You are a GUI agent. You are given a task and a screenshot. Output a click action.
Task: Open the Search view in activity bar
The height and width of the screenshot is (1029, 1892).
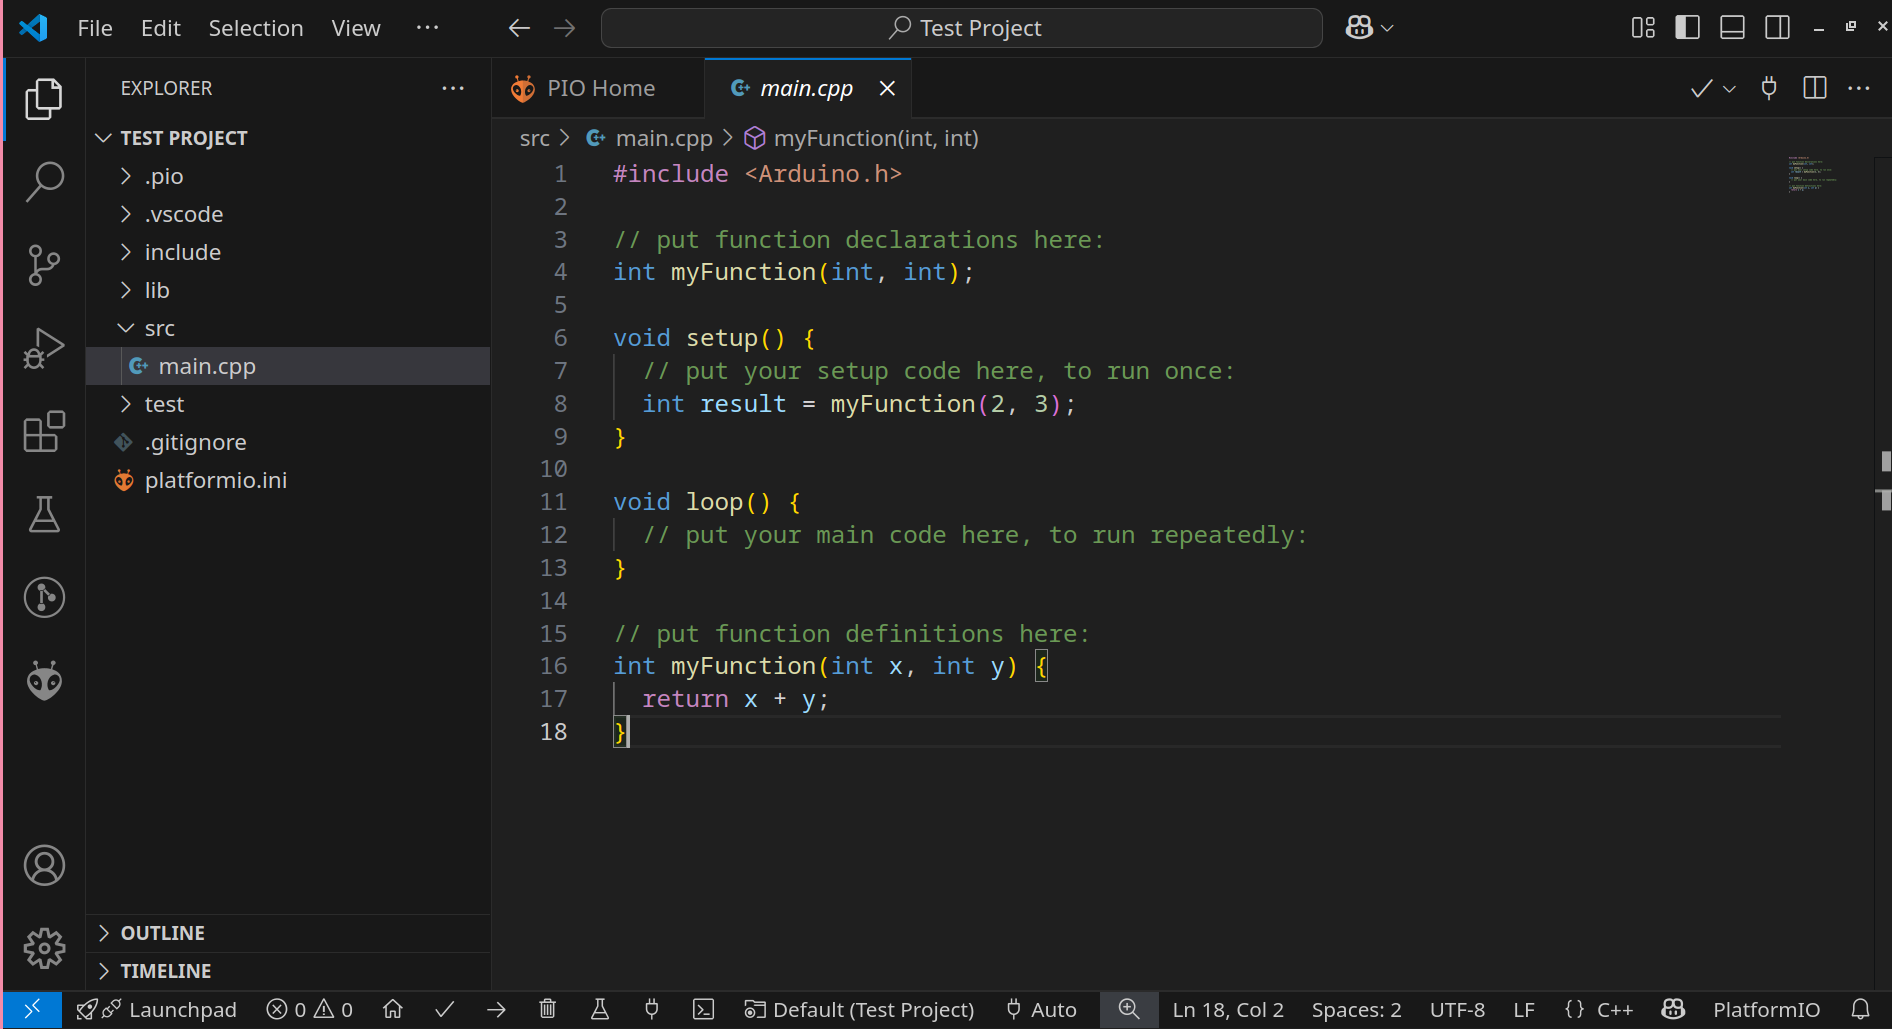pyautogui.click(x=44, y=182)
